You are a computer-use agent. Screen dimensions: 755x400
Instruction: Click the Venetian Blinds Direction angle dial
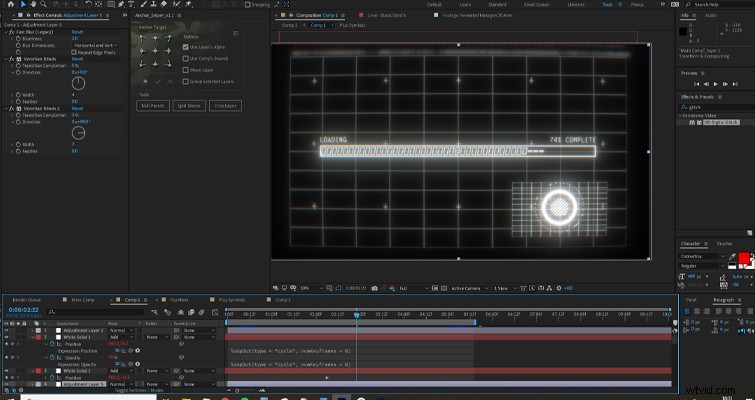78,83
